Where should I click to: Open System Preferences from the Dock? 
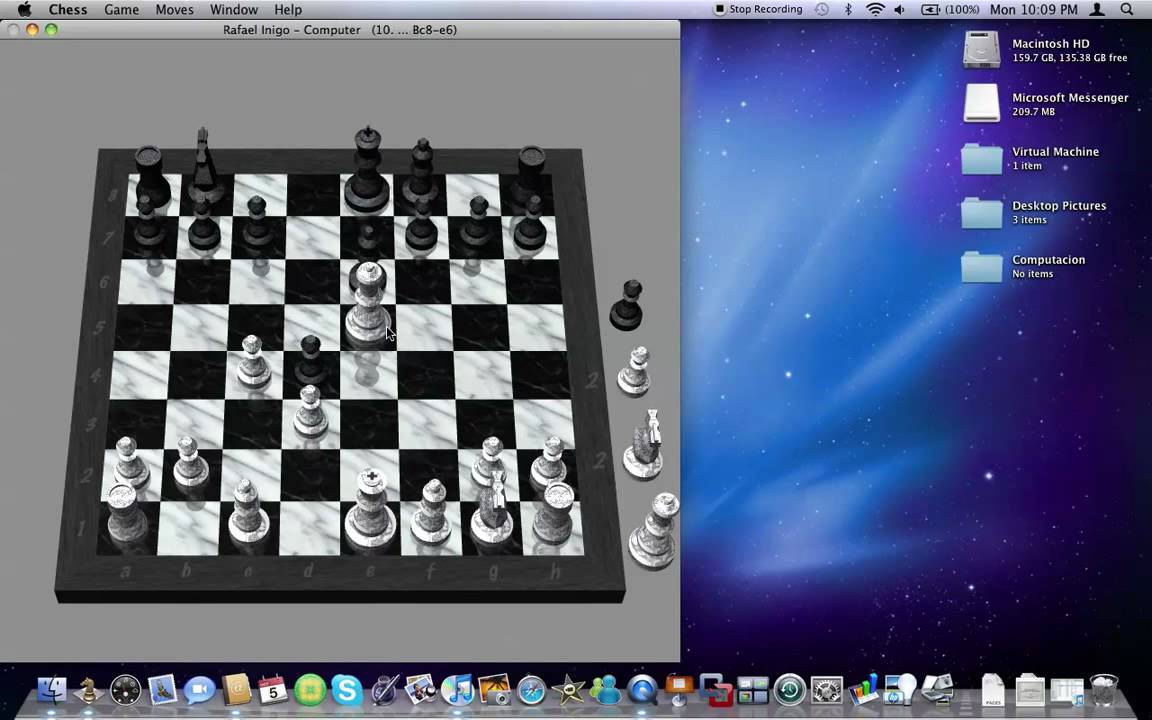coord(826,690)
